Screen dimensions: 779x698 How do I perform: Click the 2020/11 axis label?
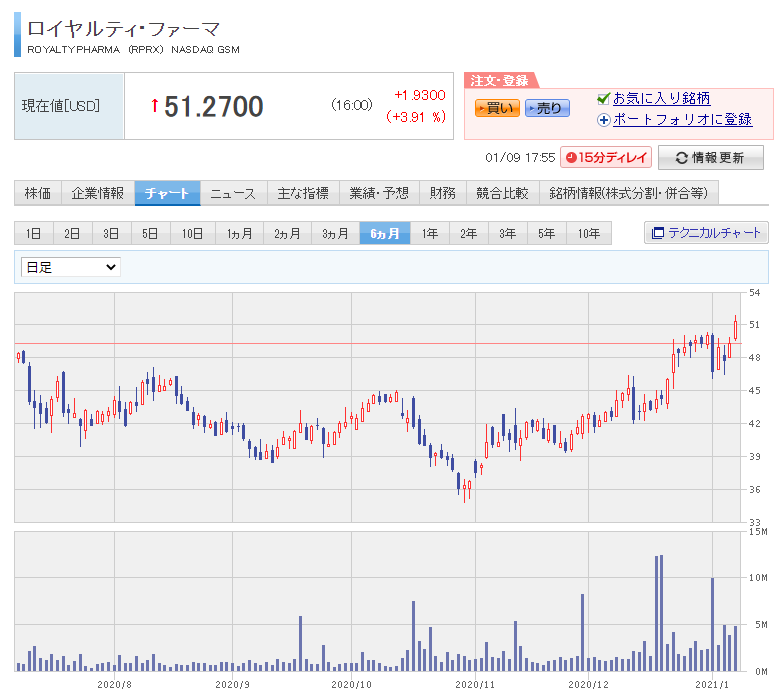(475, 685)
